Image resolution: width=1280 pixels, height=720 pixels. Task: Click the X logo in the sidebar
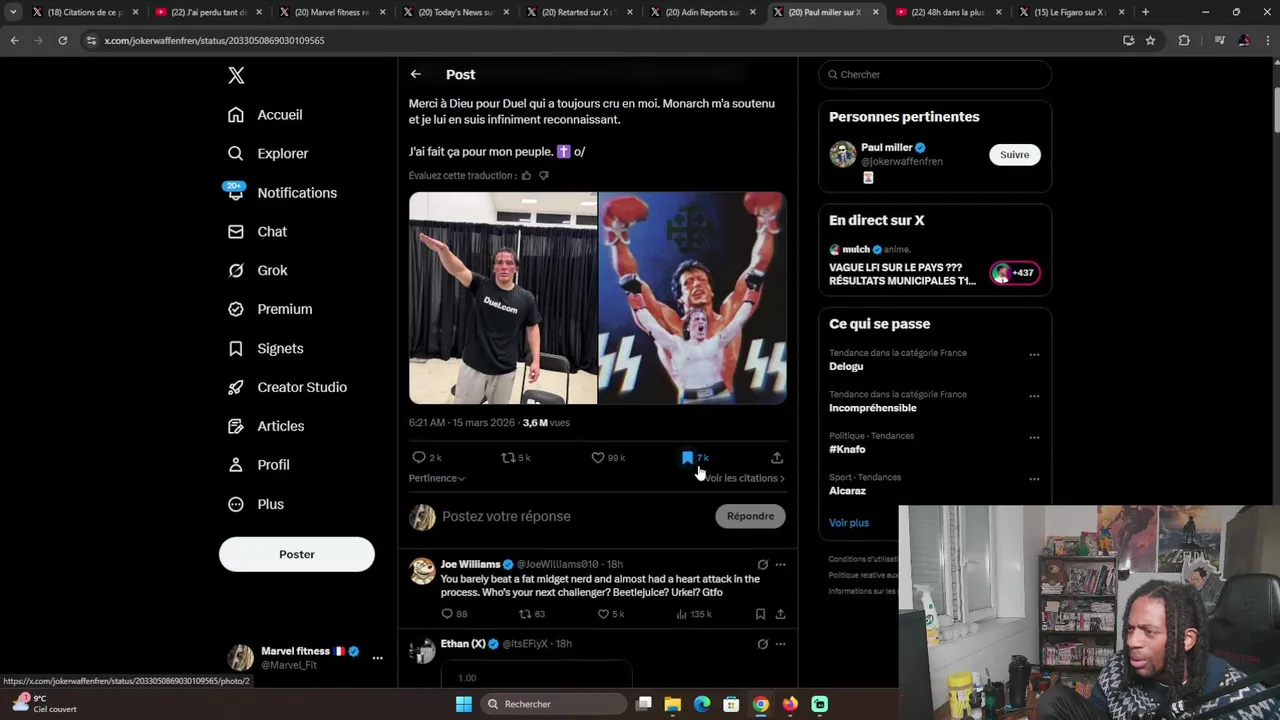[236, 75]
